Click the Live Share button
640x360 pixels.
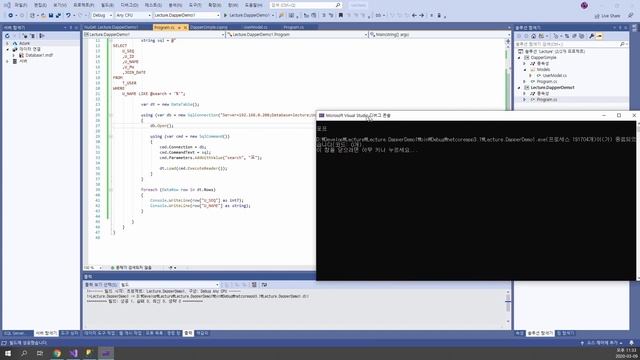(607, 16)
